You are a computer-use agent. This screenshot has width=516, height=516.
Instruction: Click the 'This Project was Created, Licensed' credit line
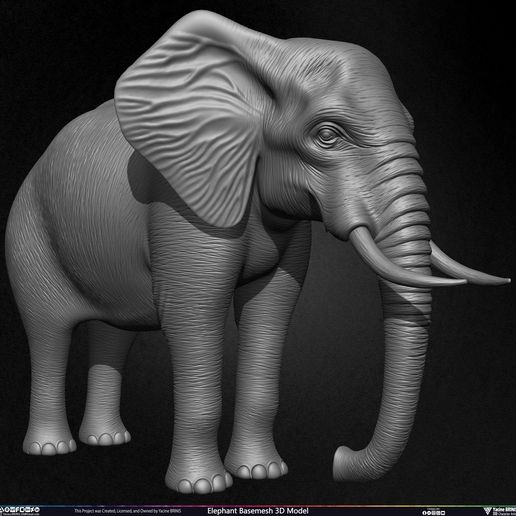point(128,511)
